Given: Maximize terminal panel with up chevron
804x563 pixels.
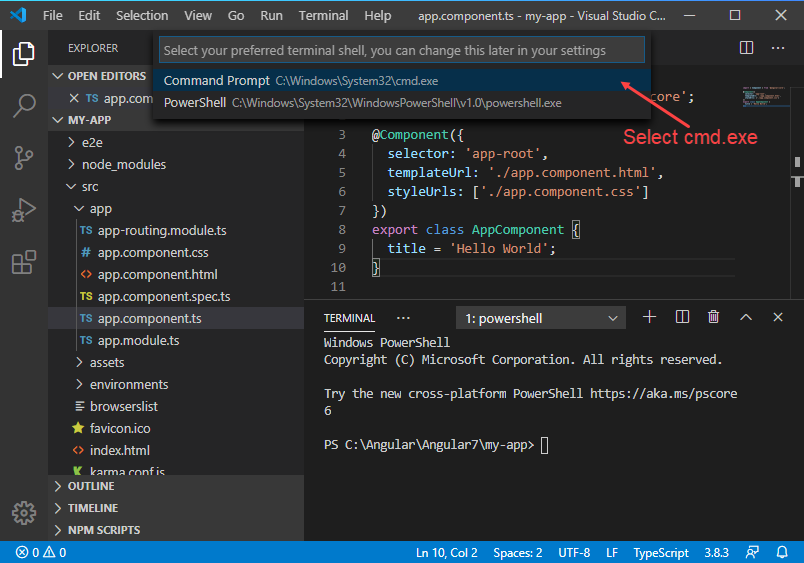Looking at the screenshot, I should [745, 317].
